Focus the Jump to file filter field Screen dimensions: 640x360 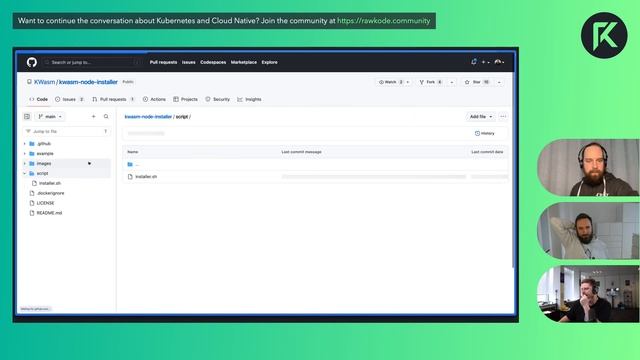pyautogui.click(x=67, y=131)
